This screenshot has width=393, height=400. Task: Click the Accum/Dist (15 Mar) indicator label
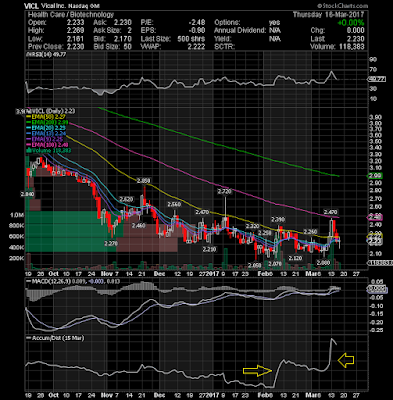(55, 338)
